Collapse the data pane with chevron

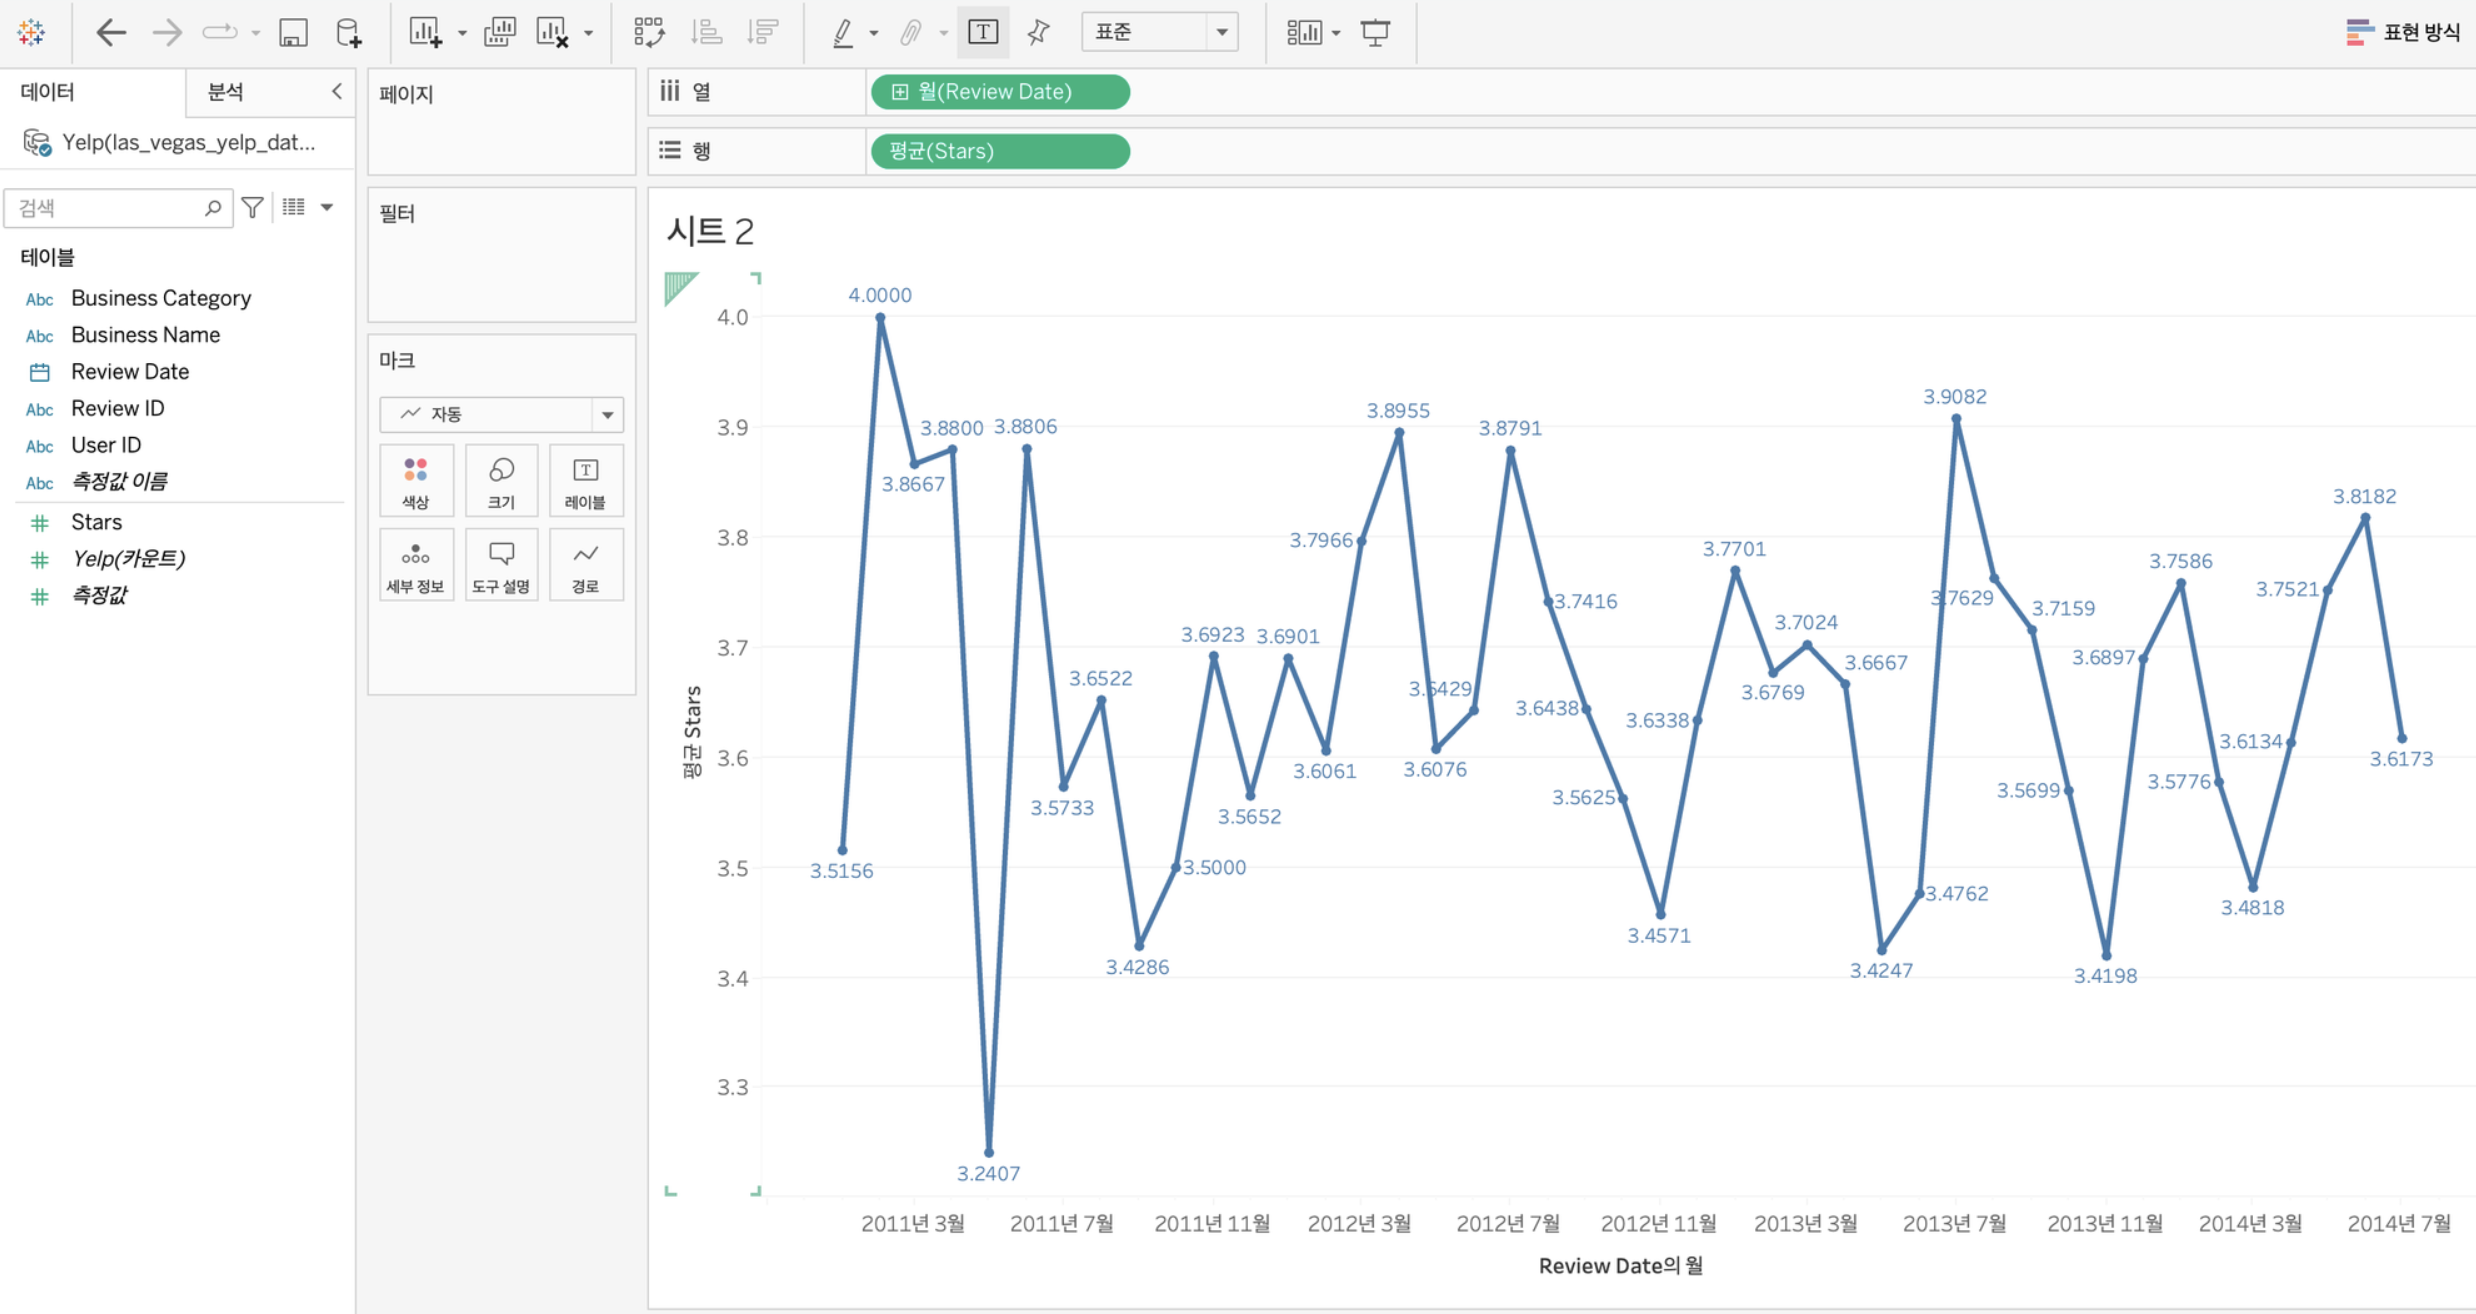pos(337,91)
